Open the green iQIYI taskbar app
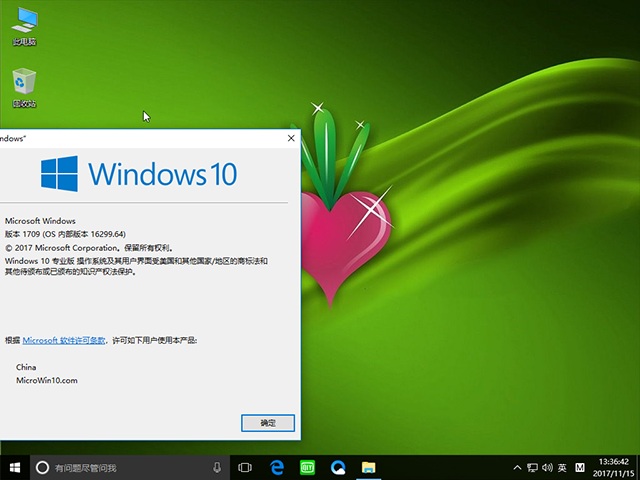640x480 pixels. click(307, 467)
